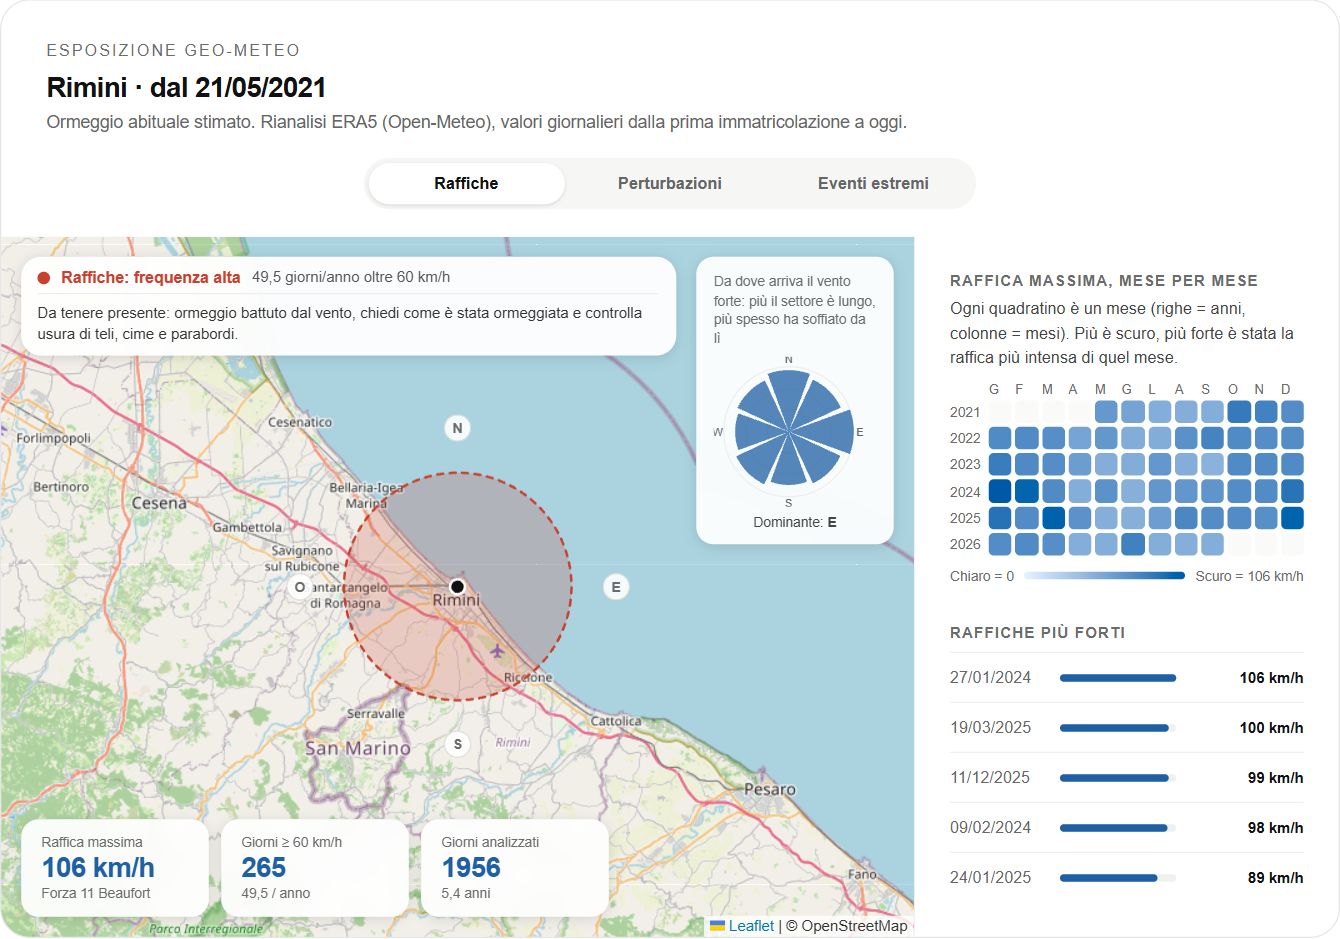Click the Raffiche: frequenza alta heading
Image resolution: width=1340 pixels, height=939 pixels.
point(151,278)
